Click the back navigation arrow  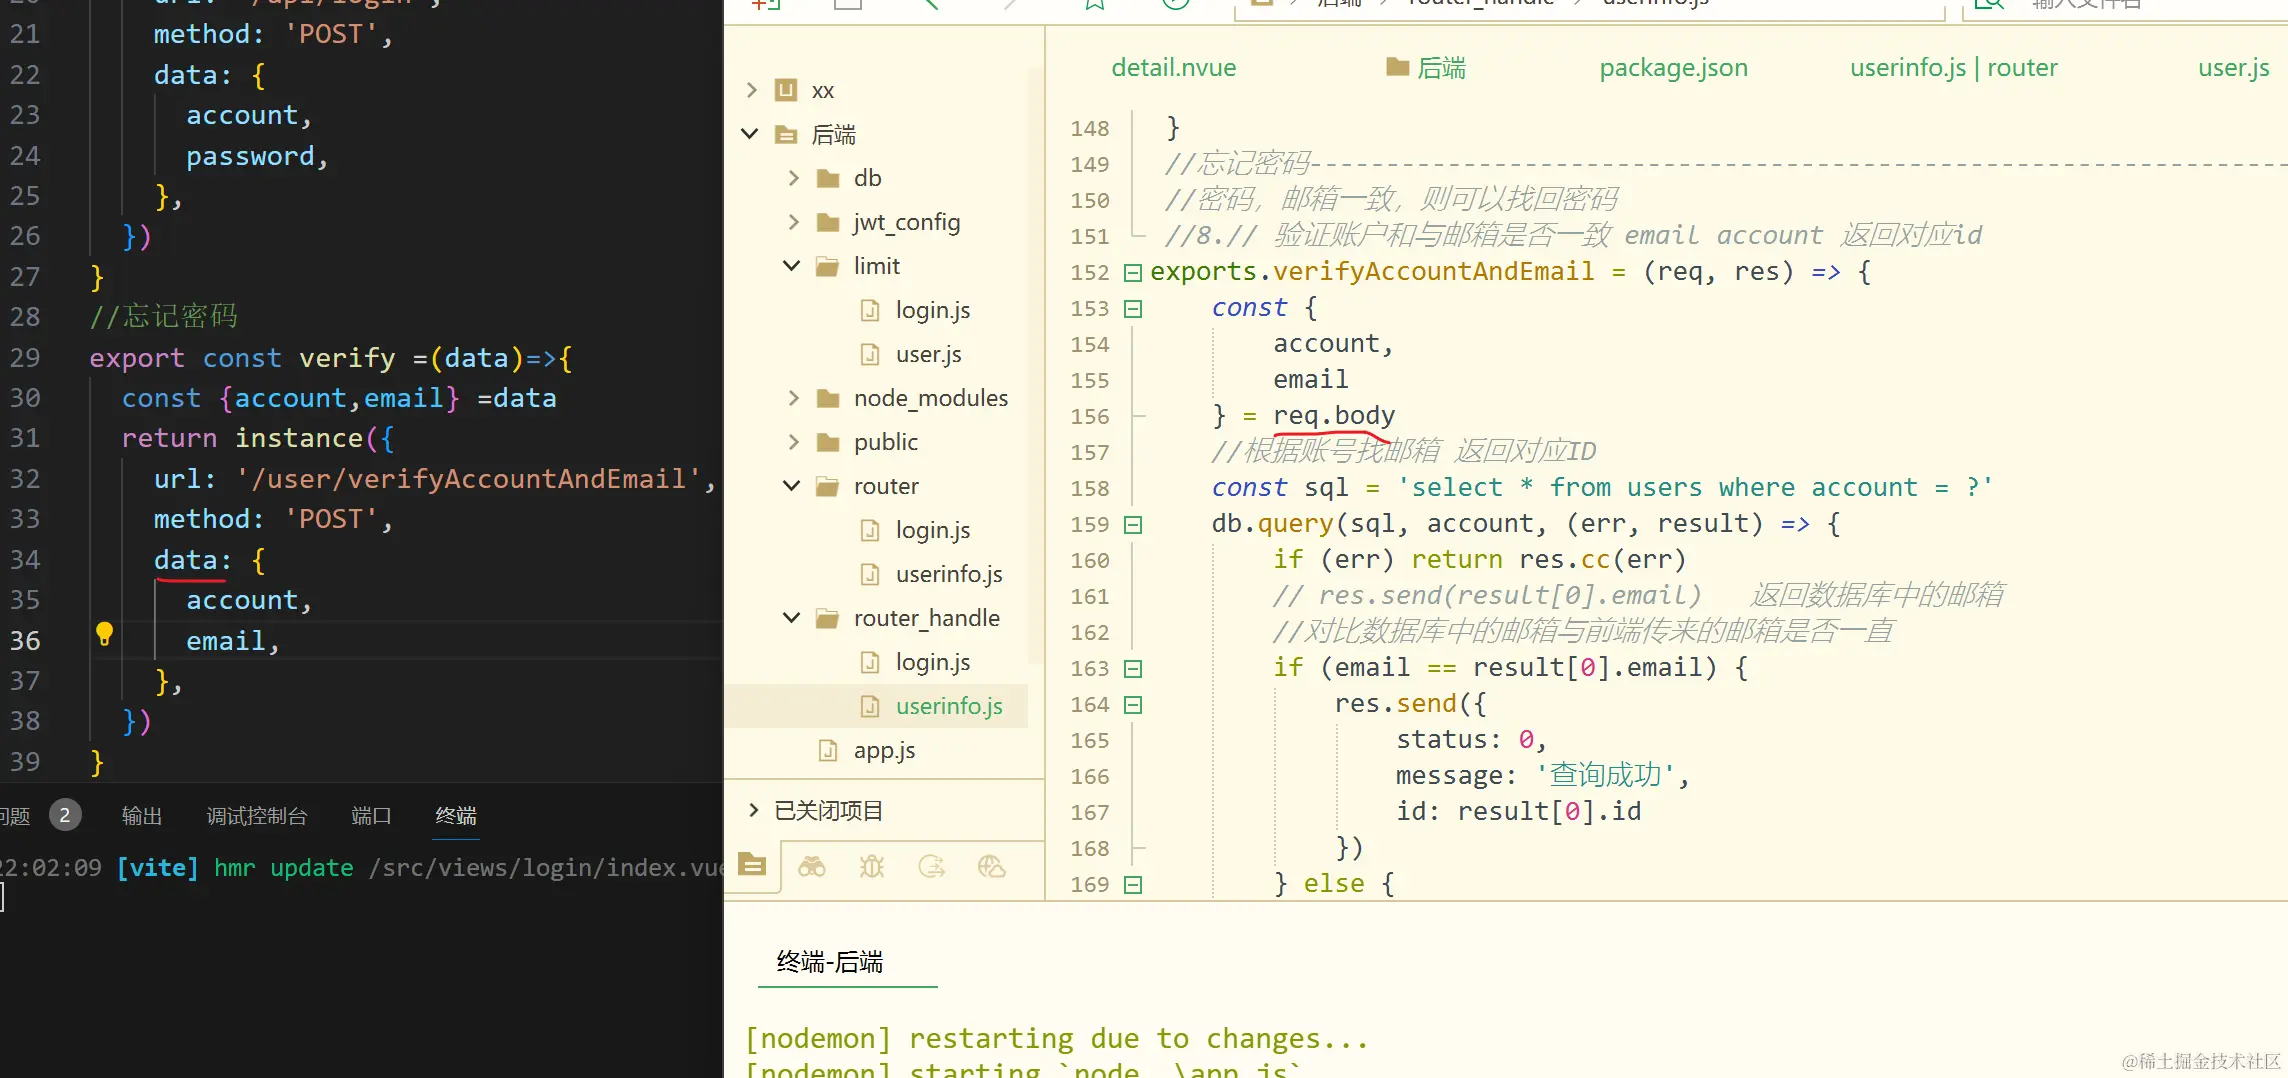(928, 5)
